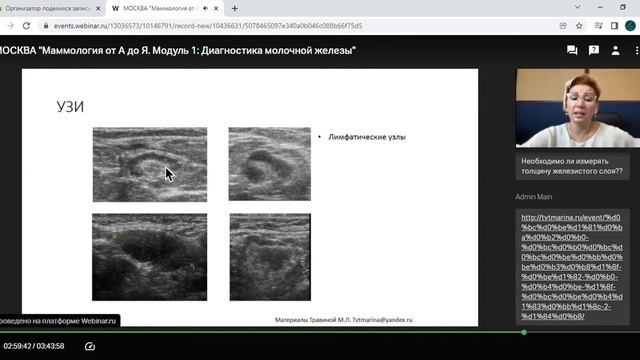Screen dimensions: 640x360
Task: Click the bottom-left ultrasound image
Action: [x=149, y=257]
